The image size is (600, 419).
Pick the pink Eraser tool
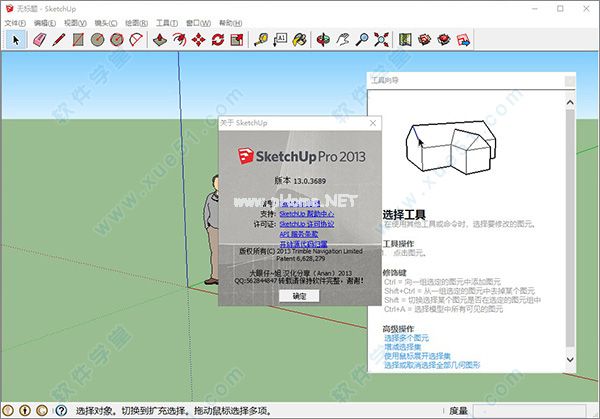click(39, 40)
